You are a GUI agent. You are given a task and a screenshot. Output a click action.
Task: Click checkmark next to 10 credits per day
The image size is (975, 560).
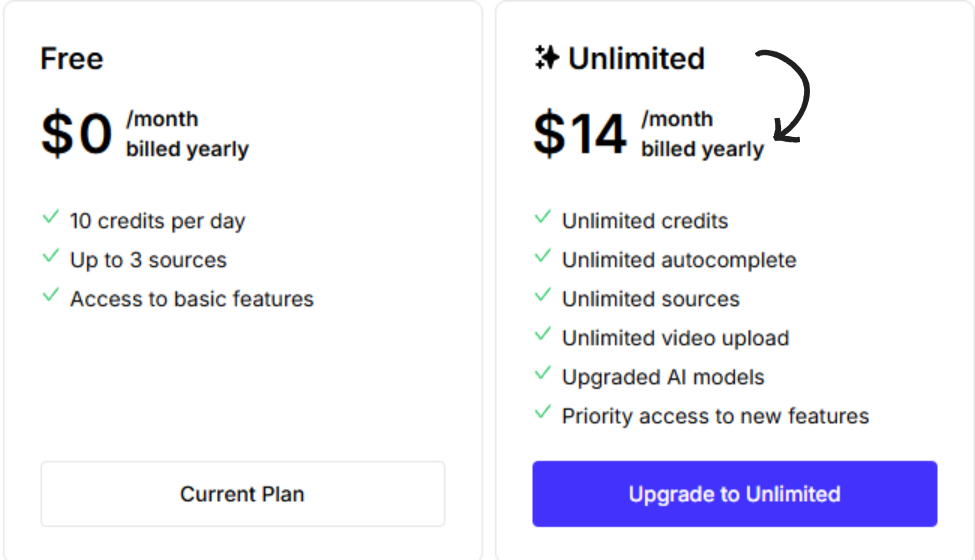coord(51,218)
